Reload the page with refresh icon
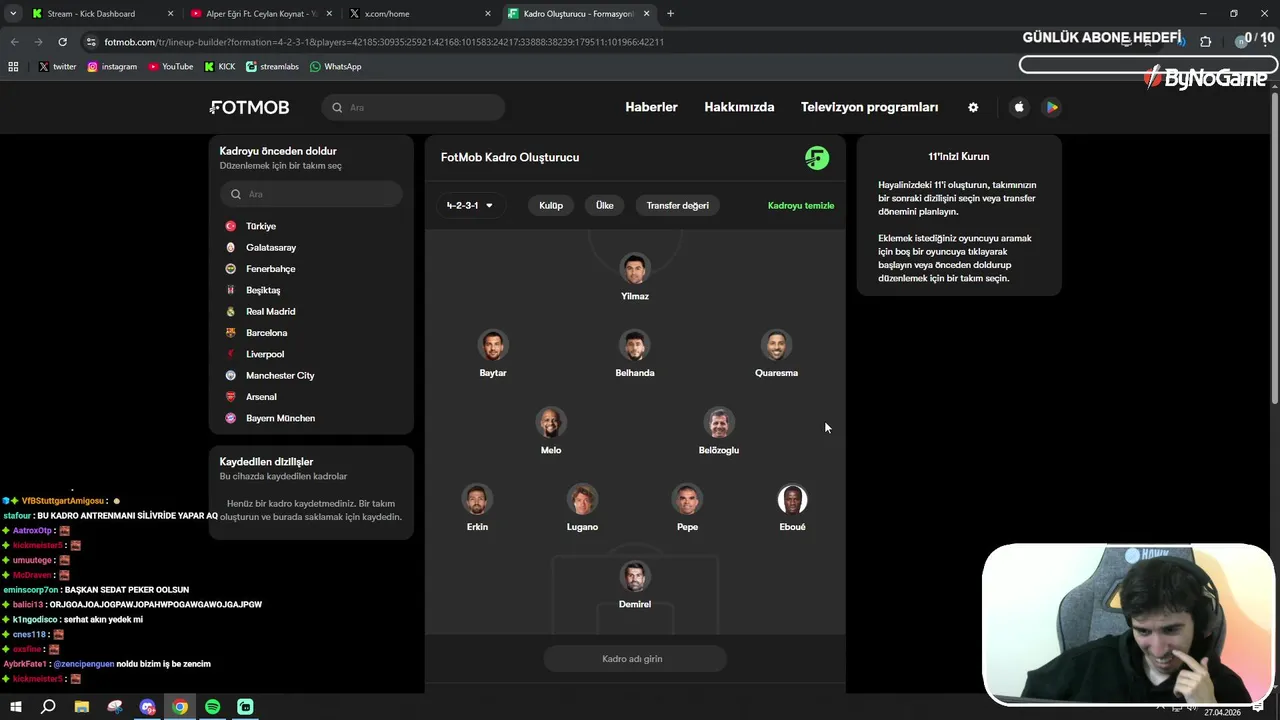The image size is (1280, 720). pos(62,42)
